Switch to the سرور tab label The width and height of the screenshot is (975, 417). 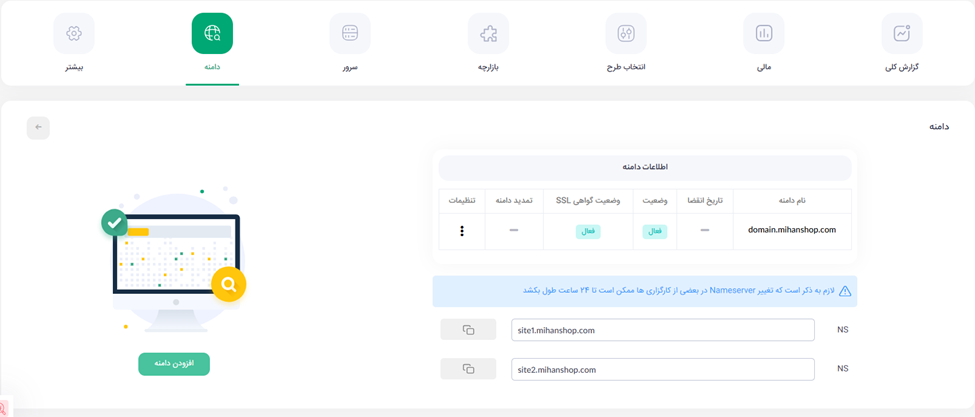(350, 67)
